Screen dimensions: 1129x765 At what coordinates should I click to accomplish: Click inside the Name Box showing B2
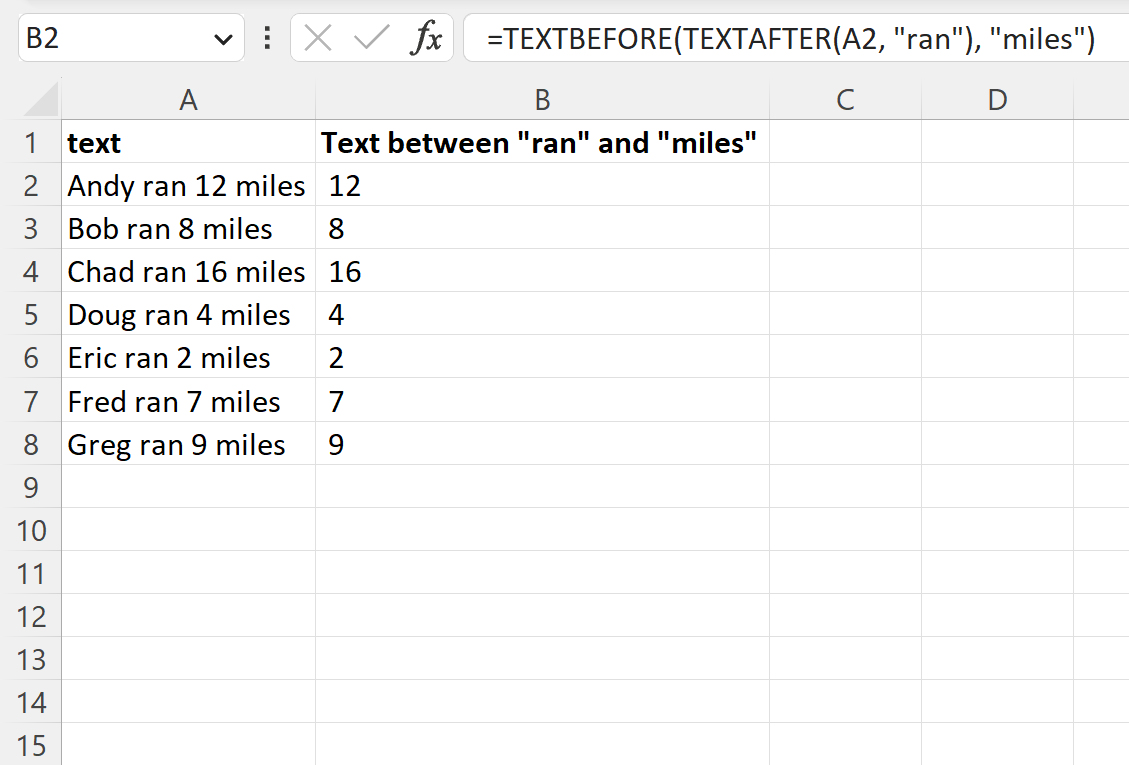pos(115,37)
